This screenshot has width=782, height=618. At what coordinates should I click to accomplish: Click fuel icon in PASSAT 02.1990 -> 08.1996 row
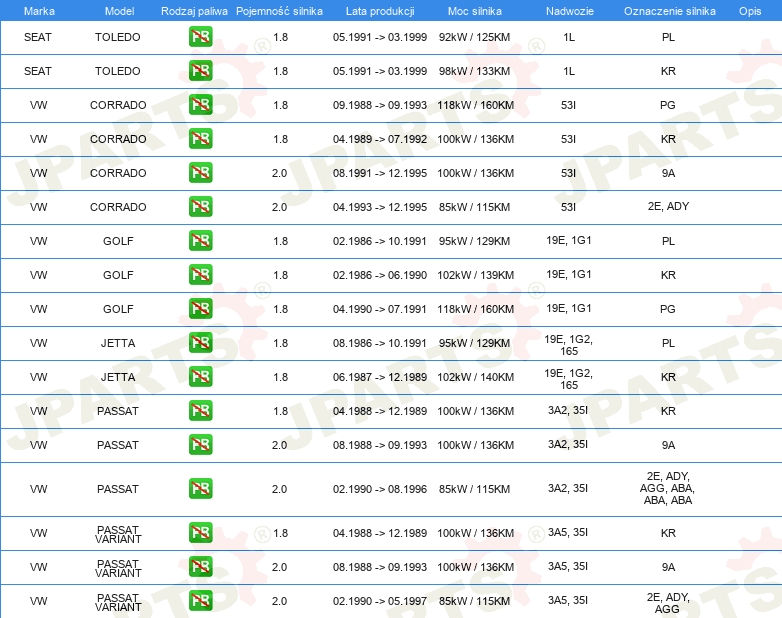(x=200, y=489)
